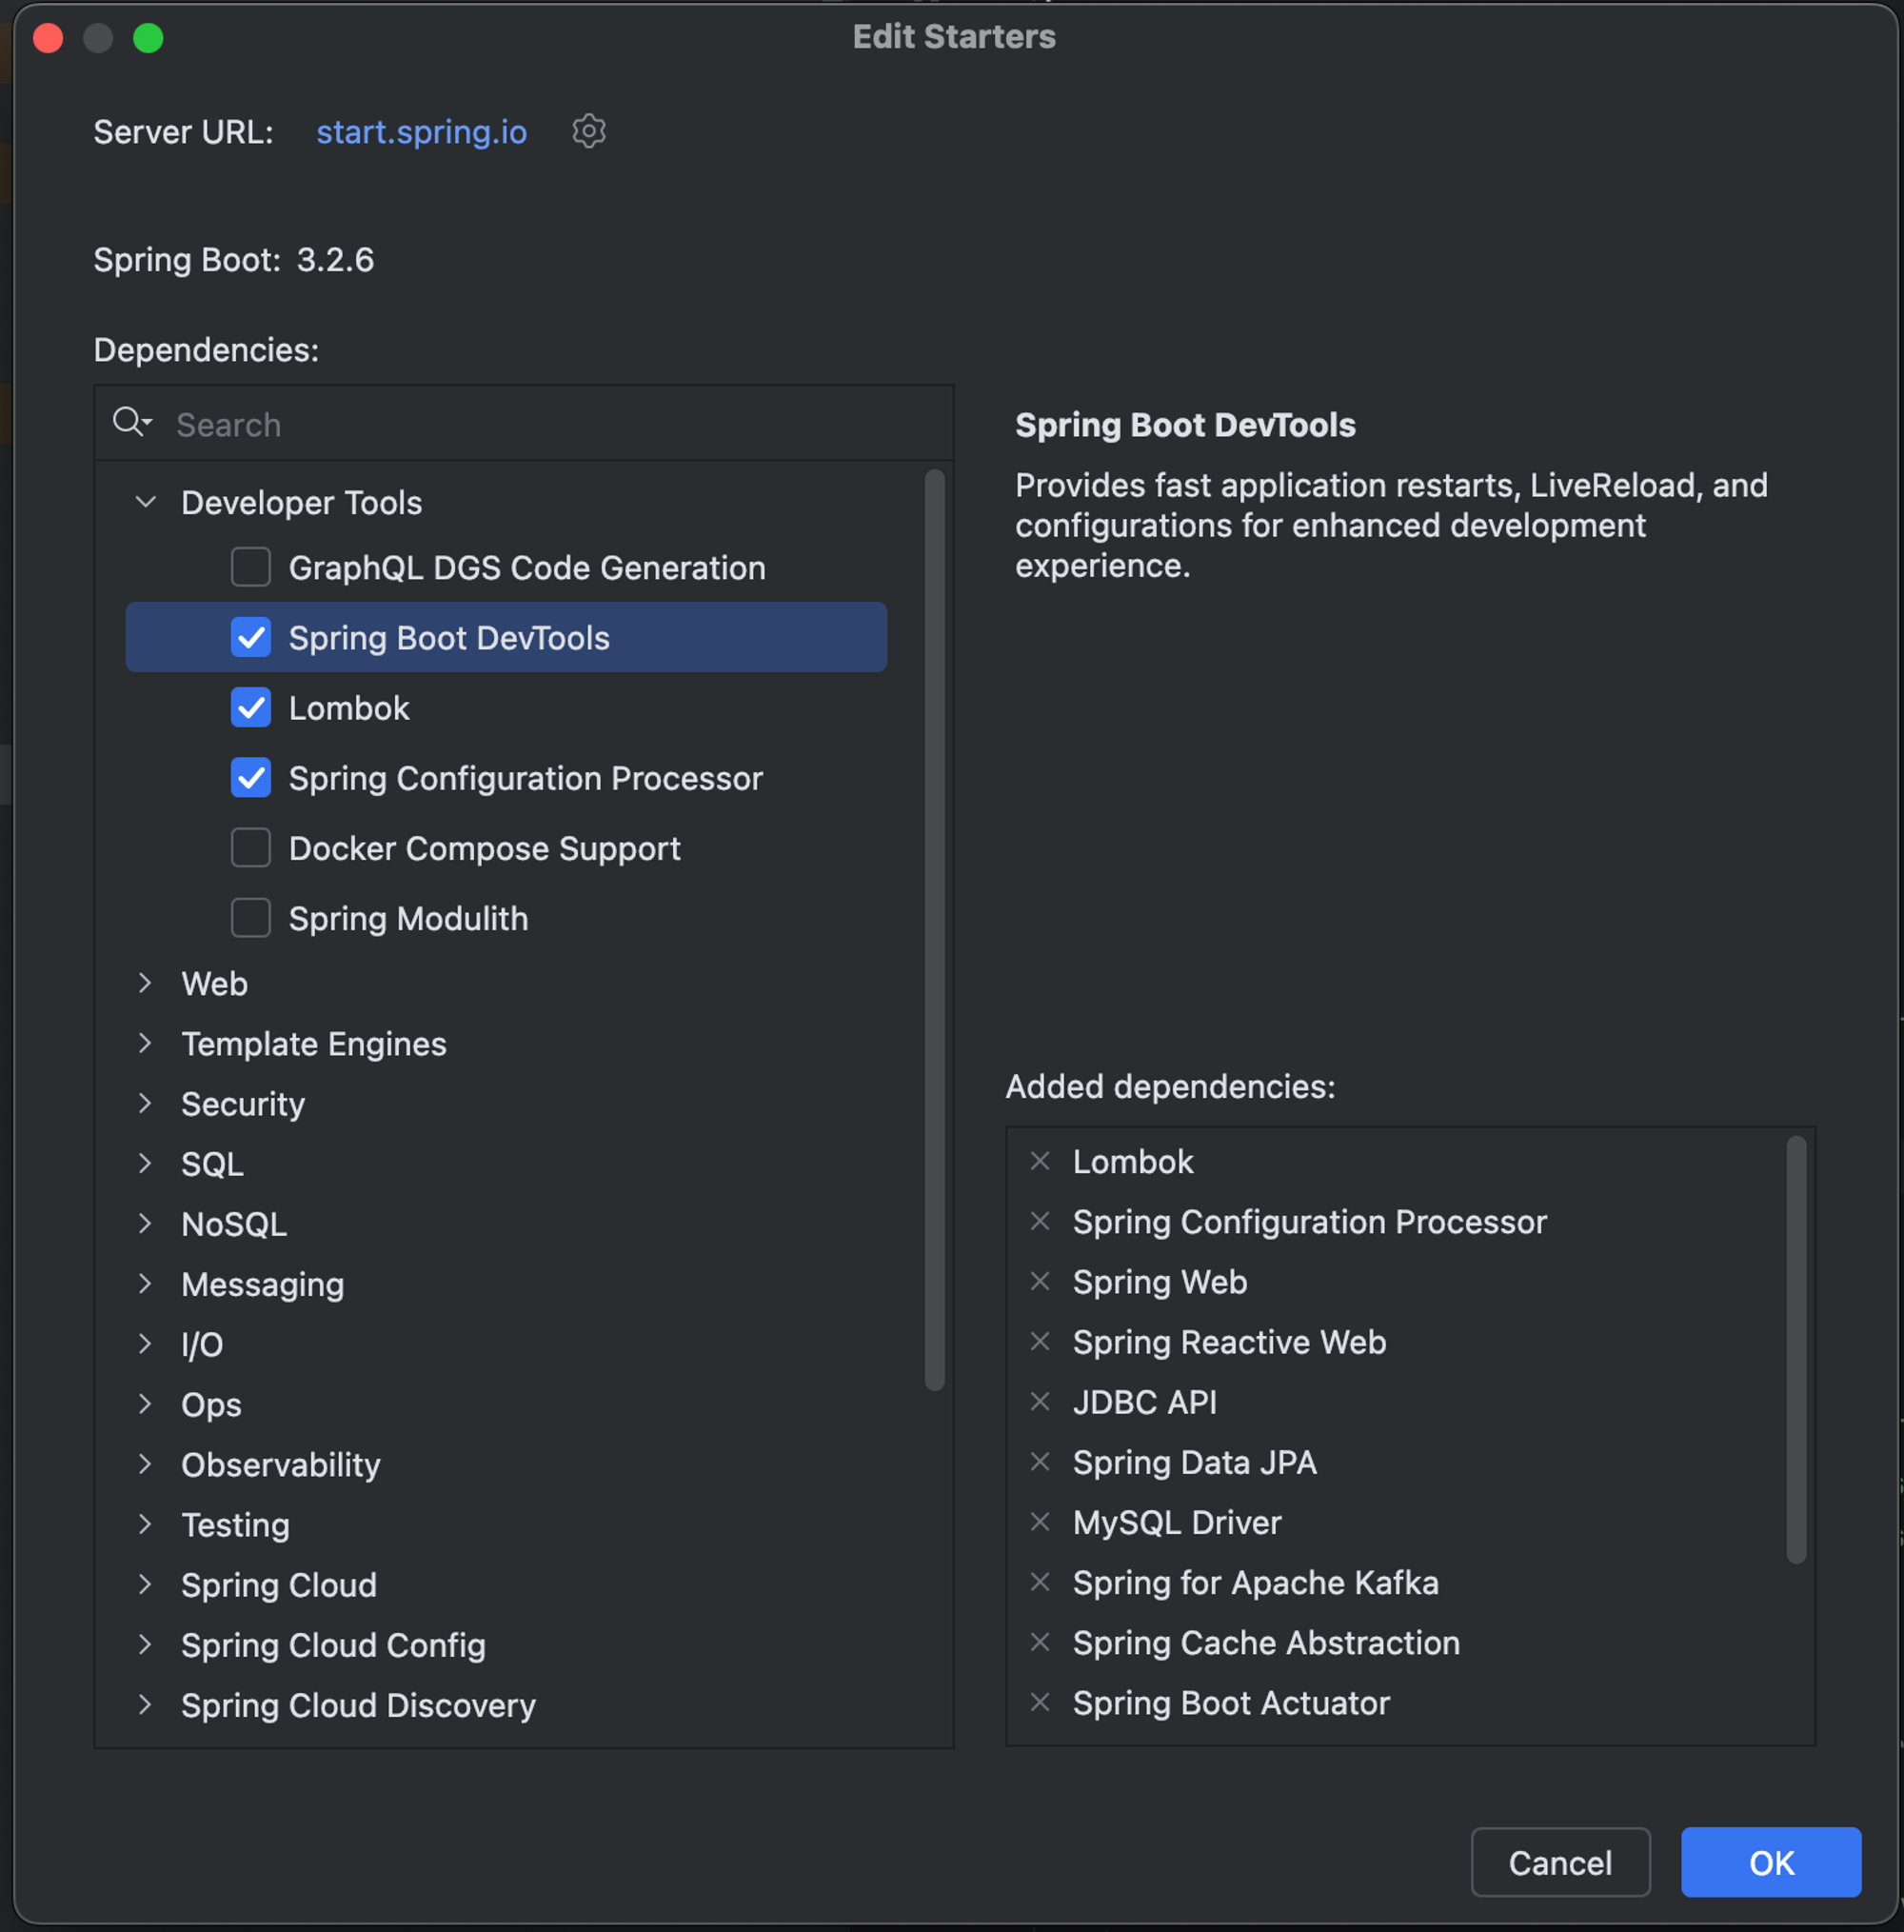The image size is (1904, 1932).
Task: Enable Docker Compose Support checkbox
Action: coord(251,848)
